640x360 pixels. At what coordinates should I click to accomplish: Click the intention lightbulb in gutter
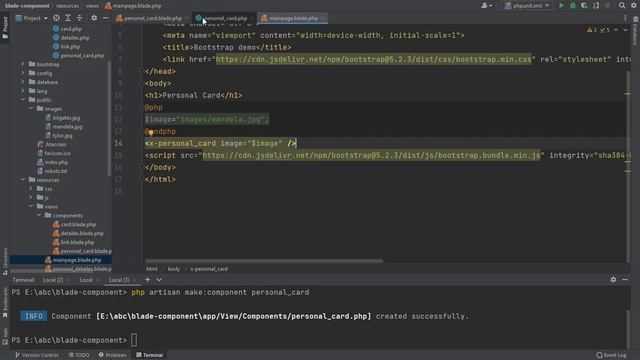pos(151,133)
